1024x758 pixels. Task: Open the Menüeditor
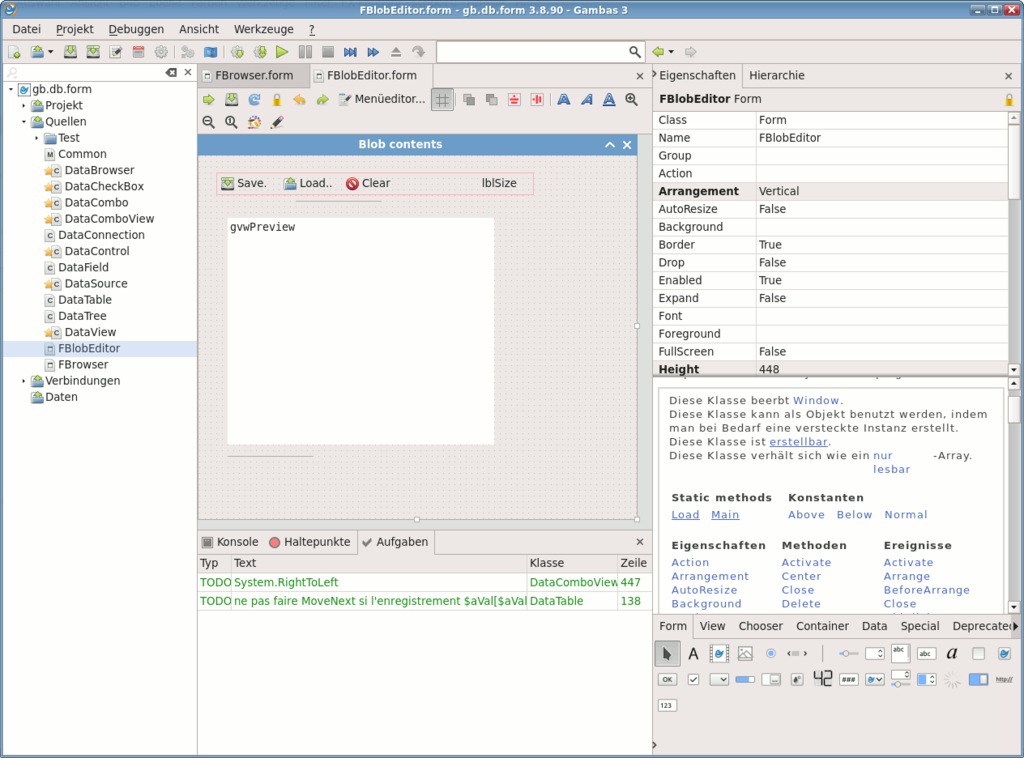381,99
